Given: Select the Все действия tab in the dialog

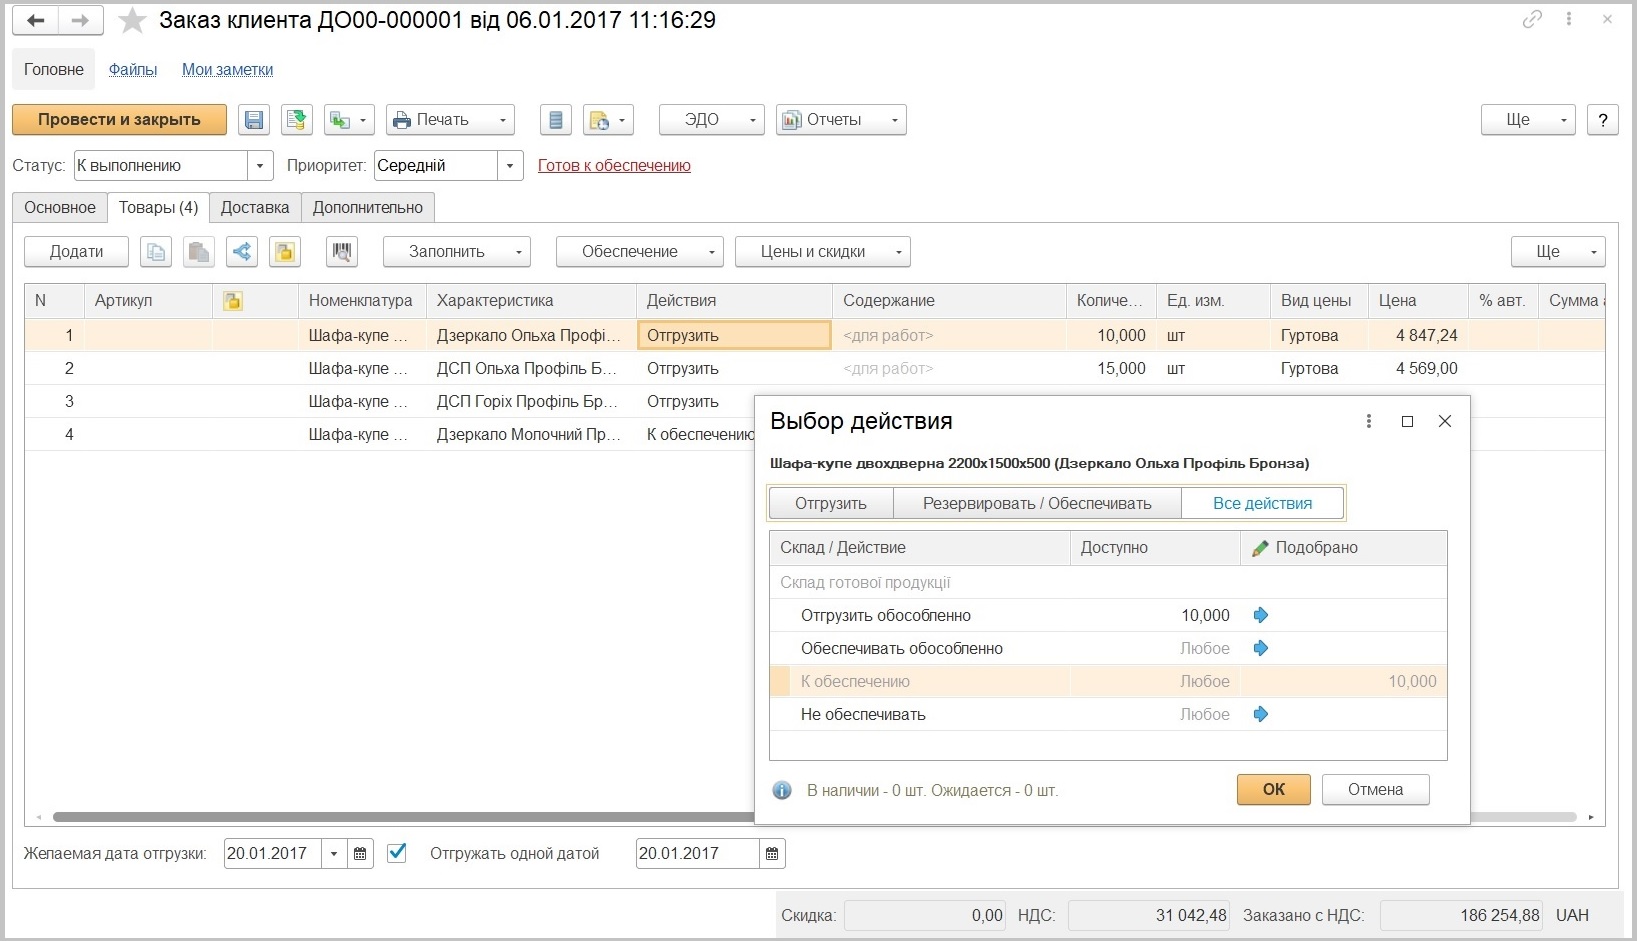Looking at the screenshot, I should pyautogui.click(x=1262, y=503).
